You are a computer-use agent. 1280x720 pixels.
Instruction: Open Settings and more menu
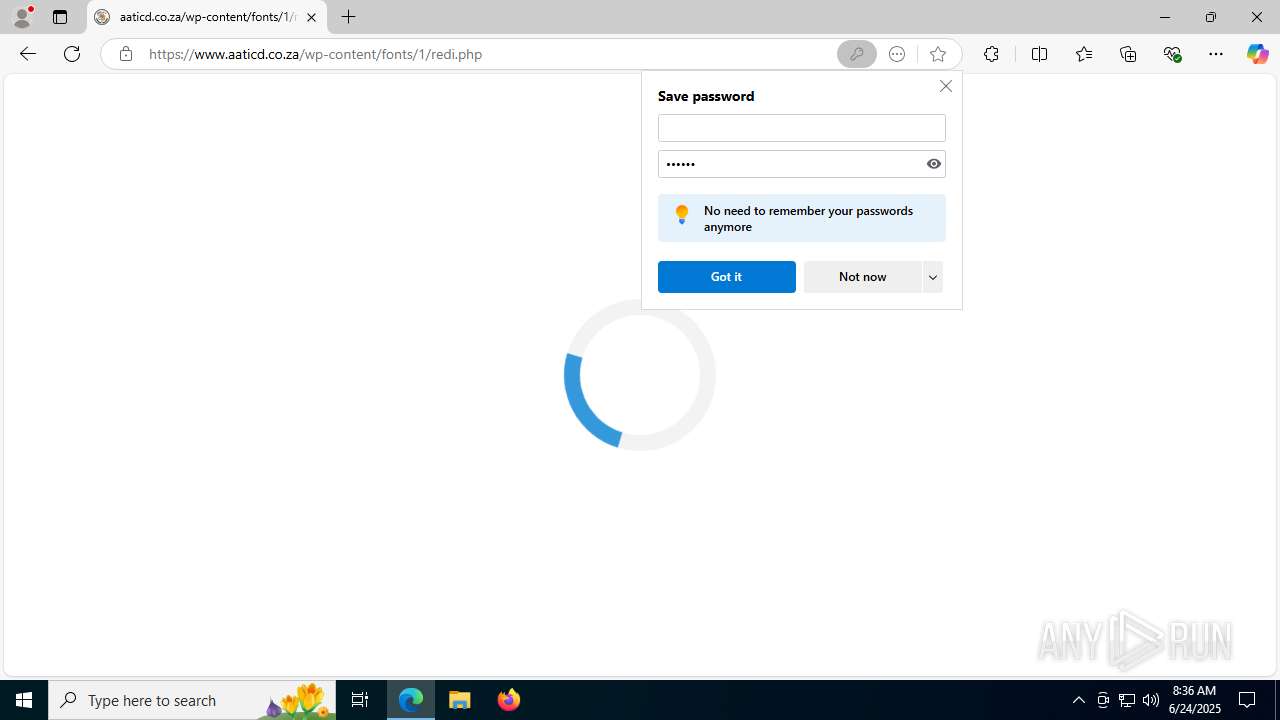coord(1216,54)
